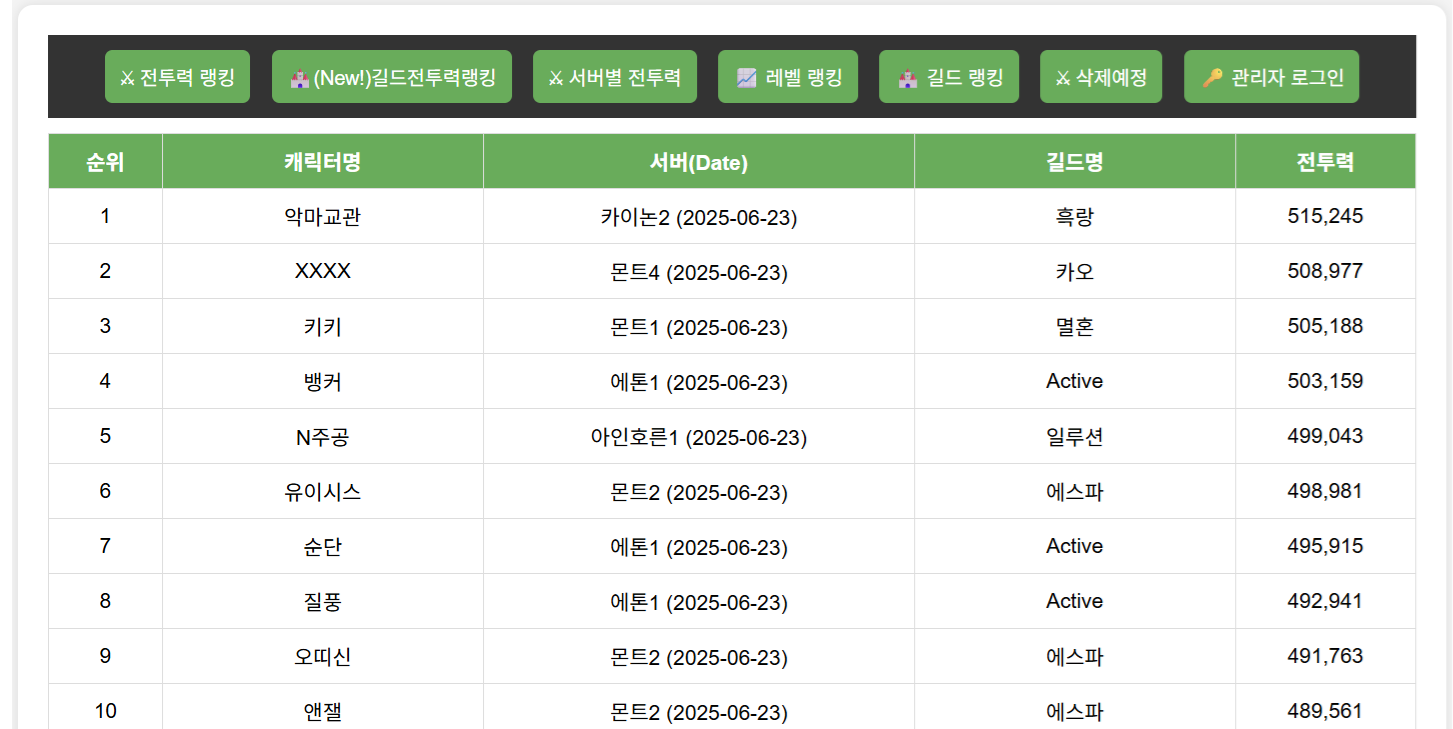Click the 전투력 column header
The image size is (1453, 729).
(1325, 162)
